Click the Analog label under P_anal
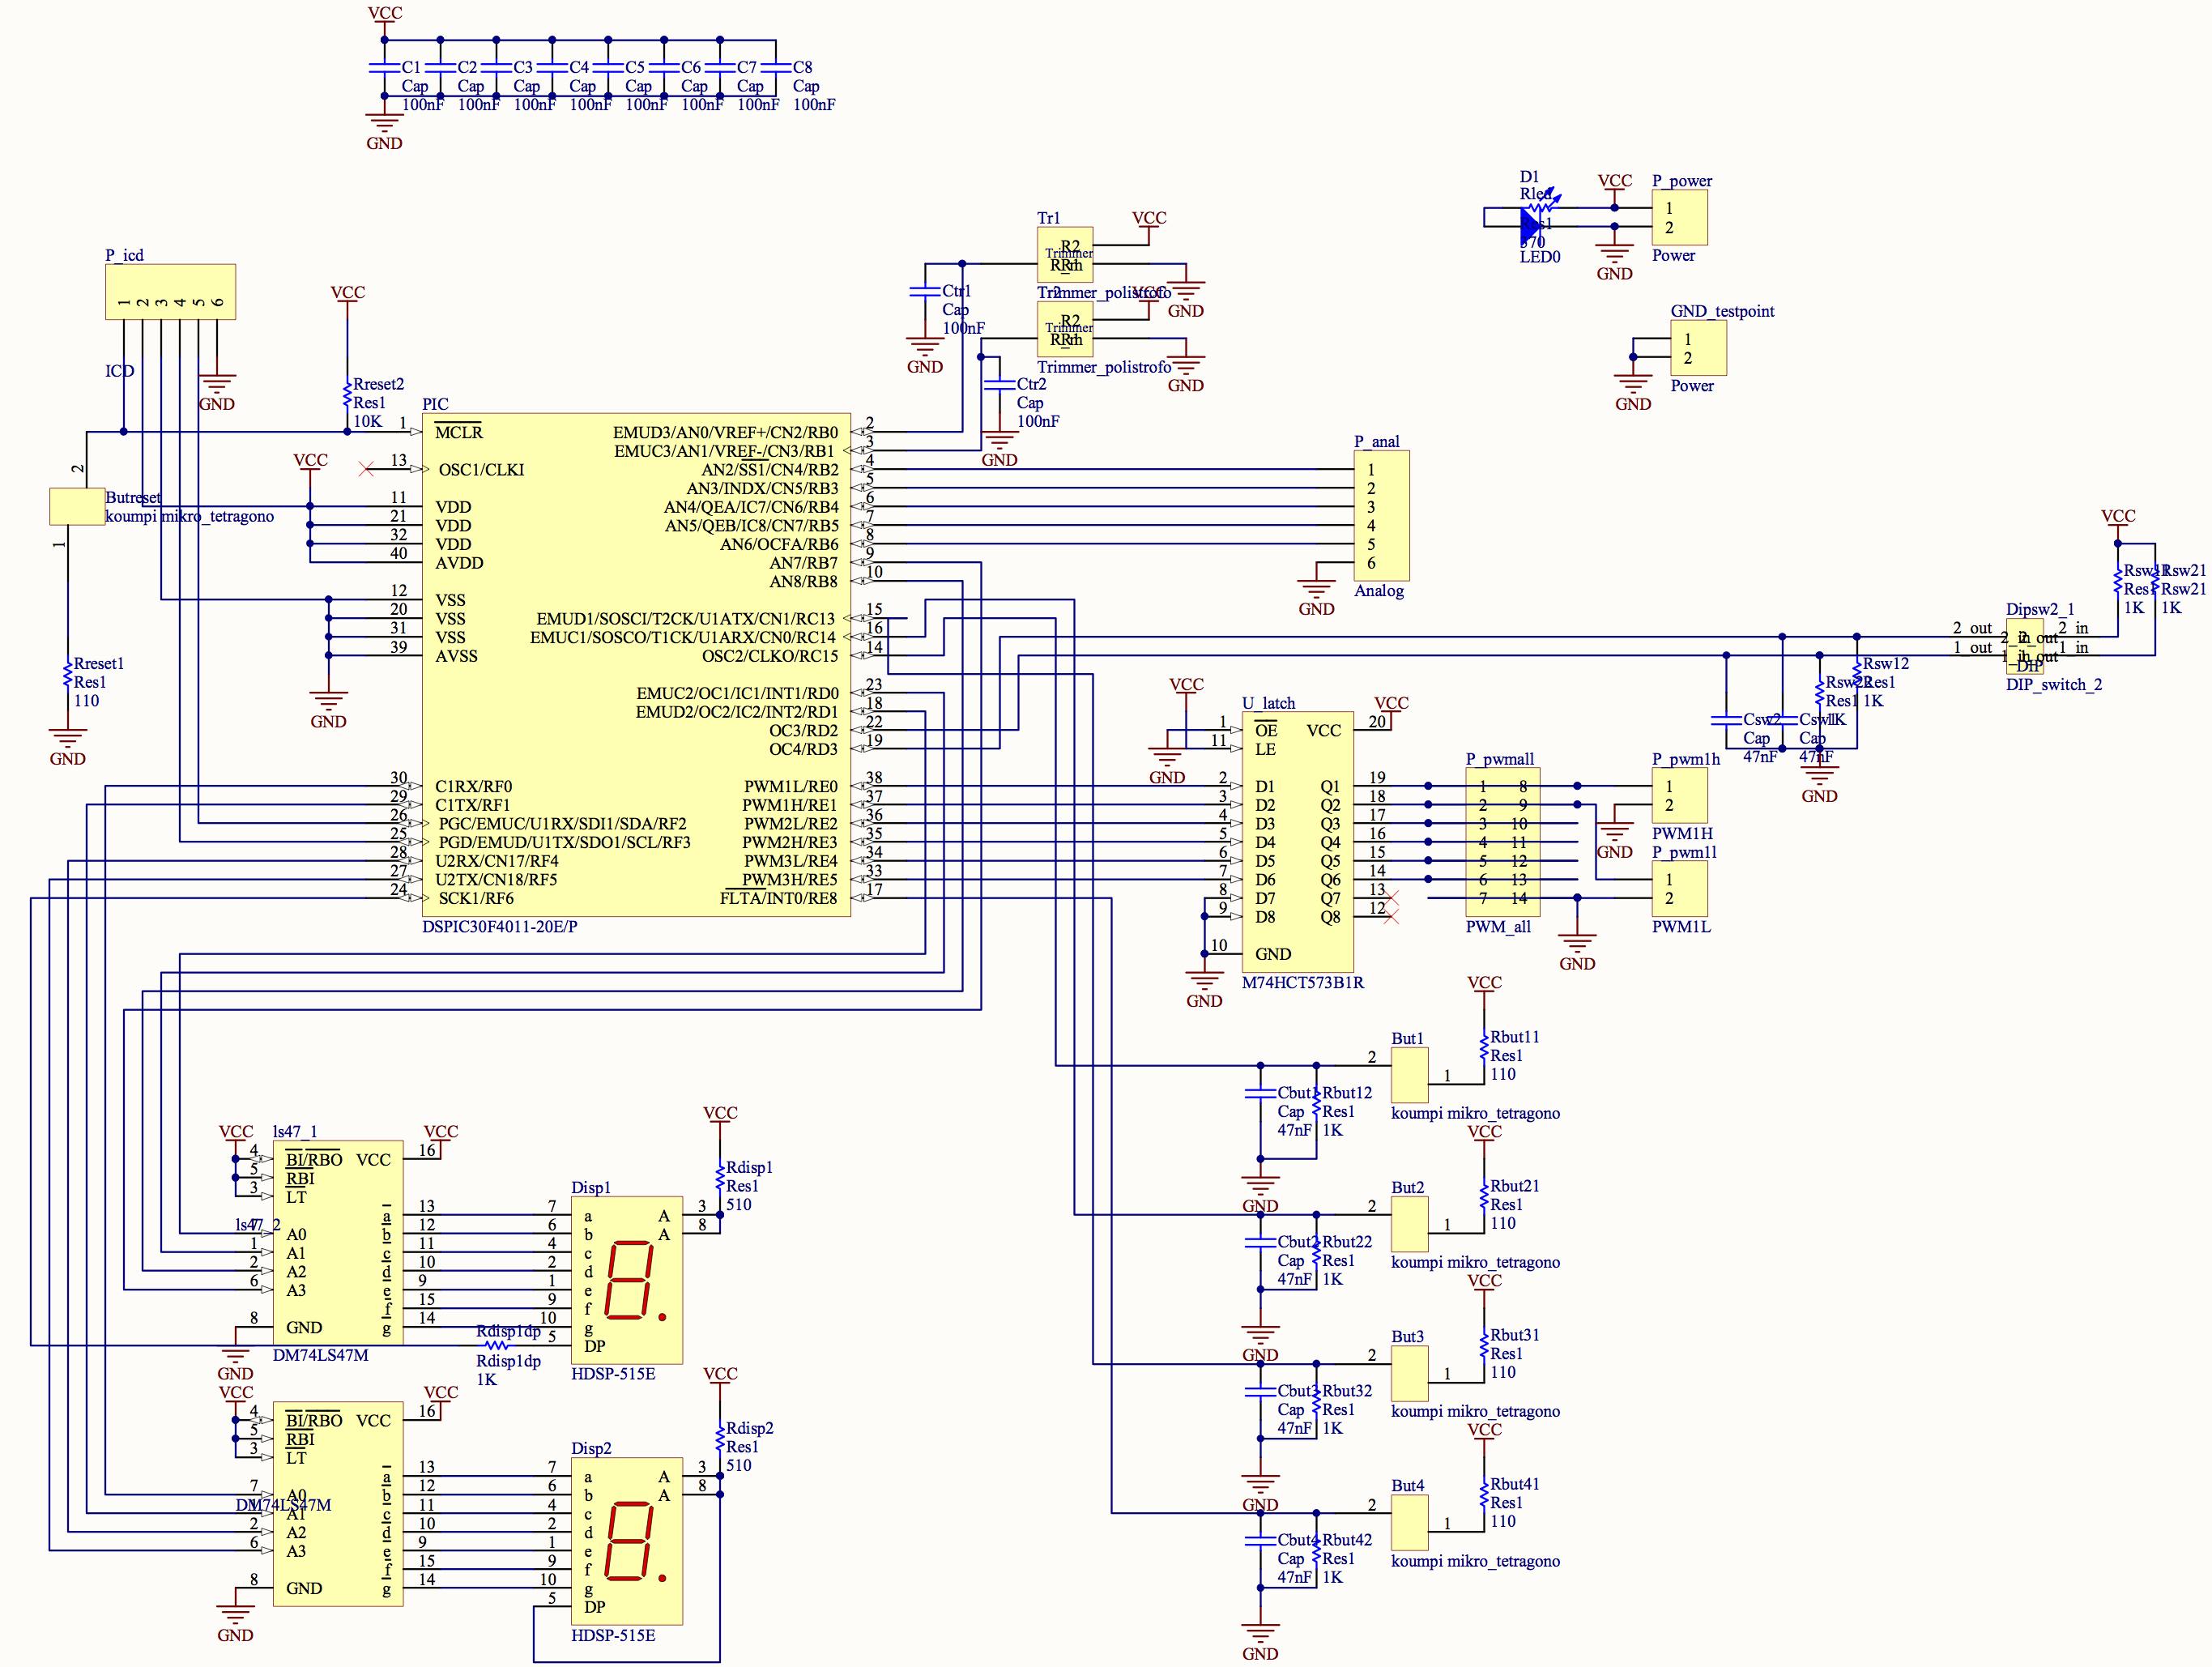 [x=1379, y=591]
